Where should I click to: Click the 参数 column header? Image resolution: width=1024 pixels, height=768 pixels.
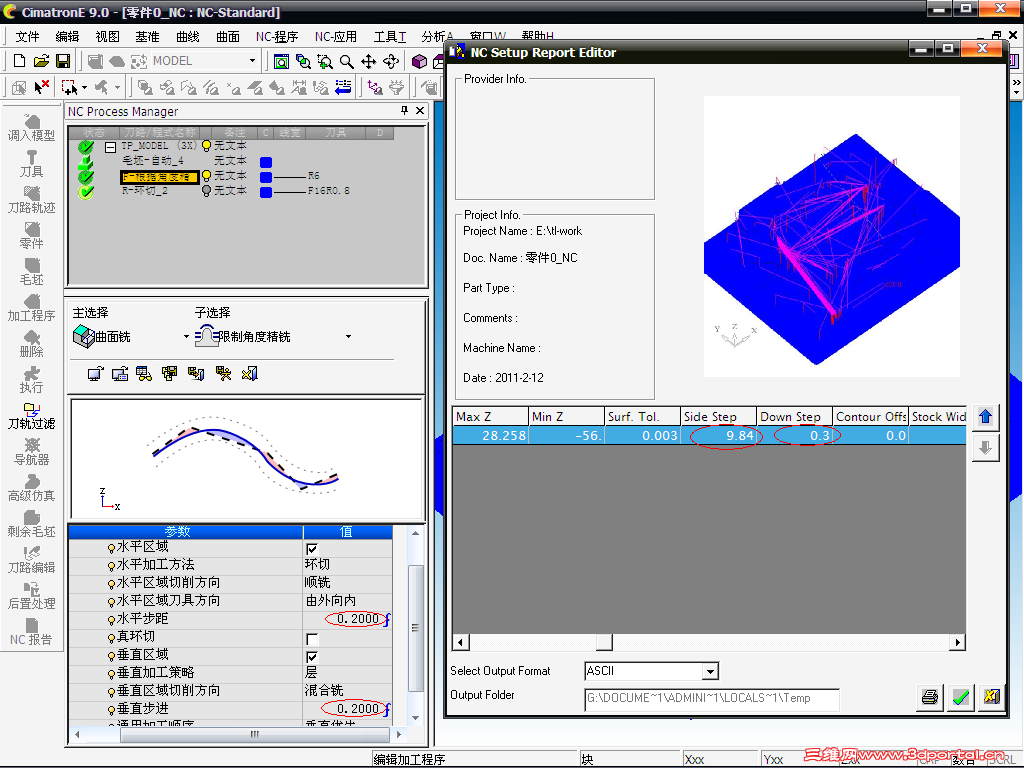click(185, 532)
